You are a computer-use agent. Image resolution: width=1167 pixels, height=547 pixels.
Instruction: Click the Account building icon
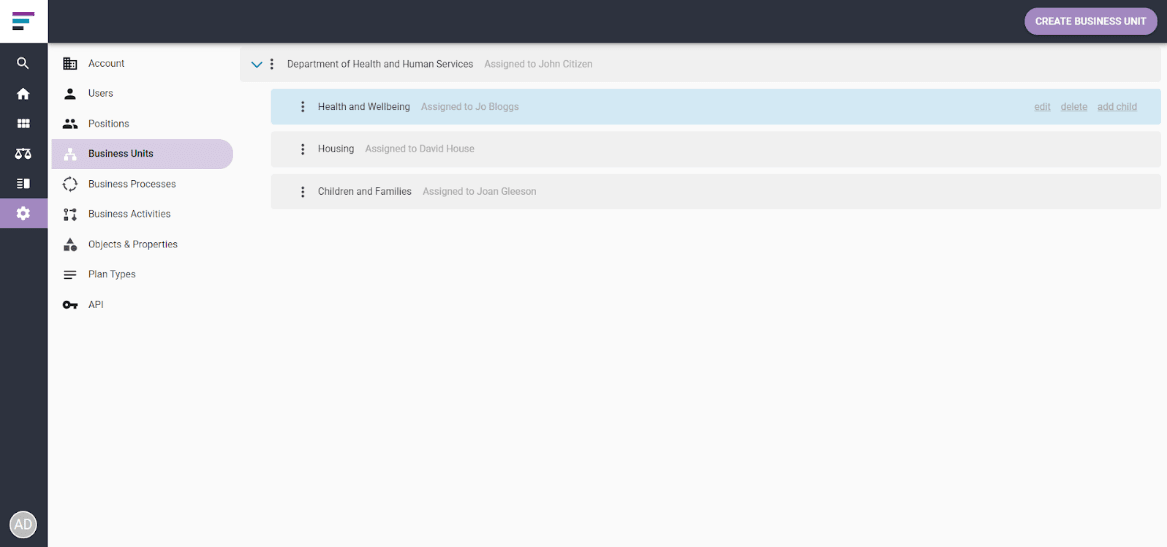pos(70,63)
